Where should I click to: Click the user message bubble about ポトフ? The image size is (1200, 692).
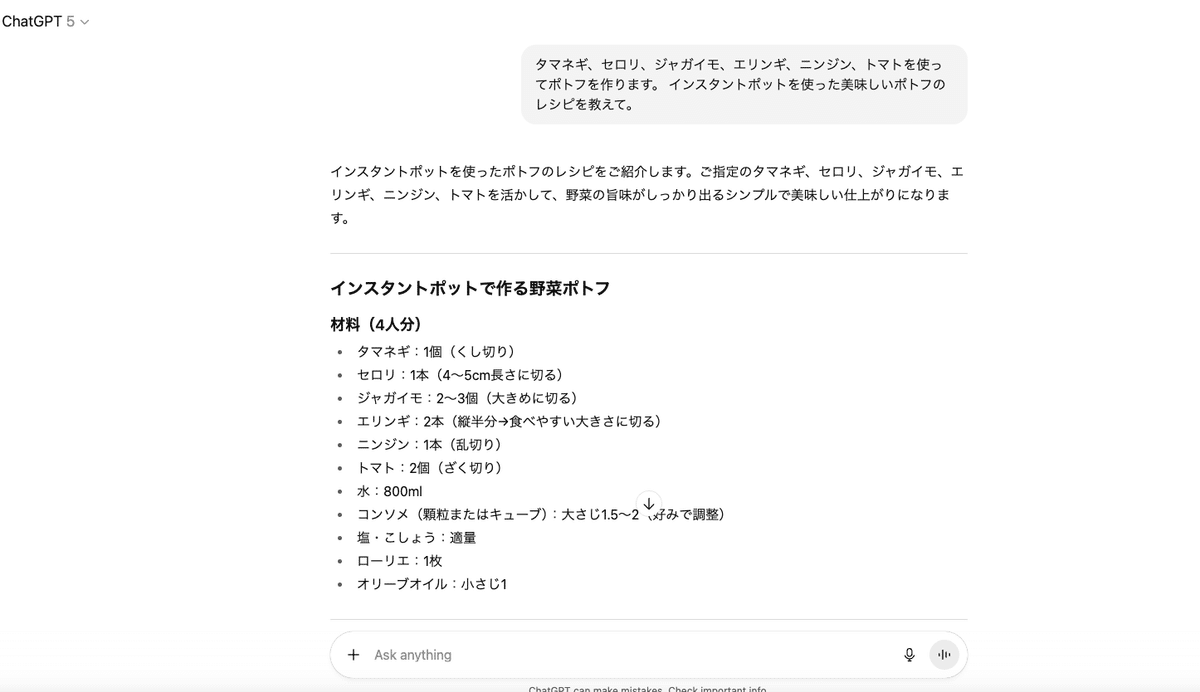point(744,84)
